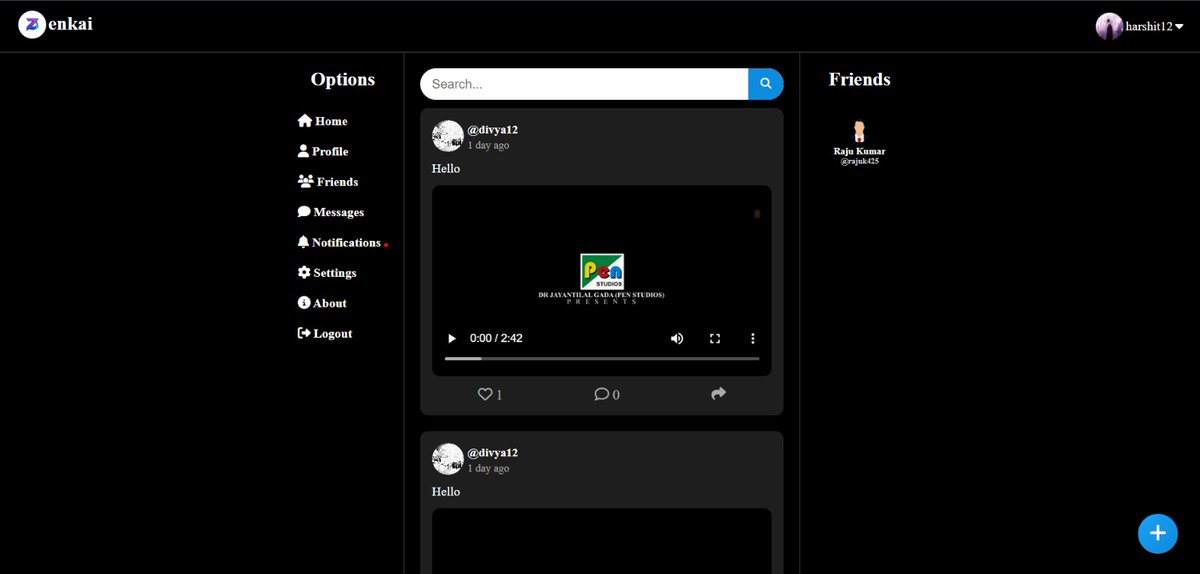Create new post with plus button

click(1157, 533)
